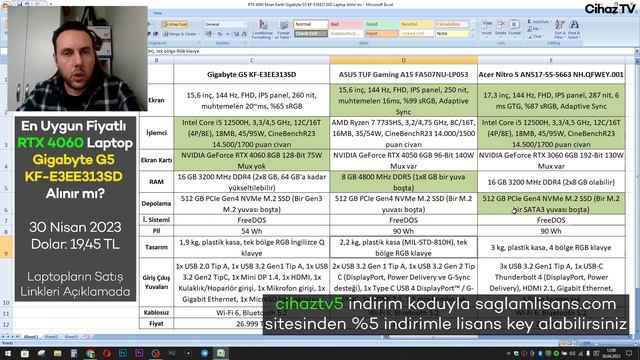Viewport: 640px width, 360px height.
Task: Click the insert new worksheet tab
Action: pos(87,337)
